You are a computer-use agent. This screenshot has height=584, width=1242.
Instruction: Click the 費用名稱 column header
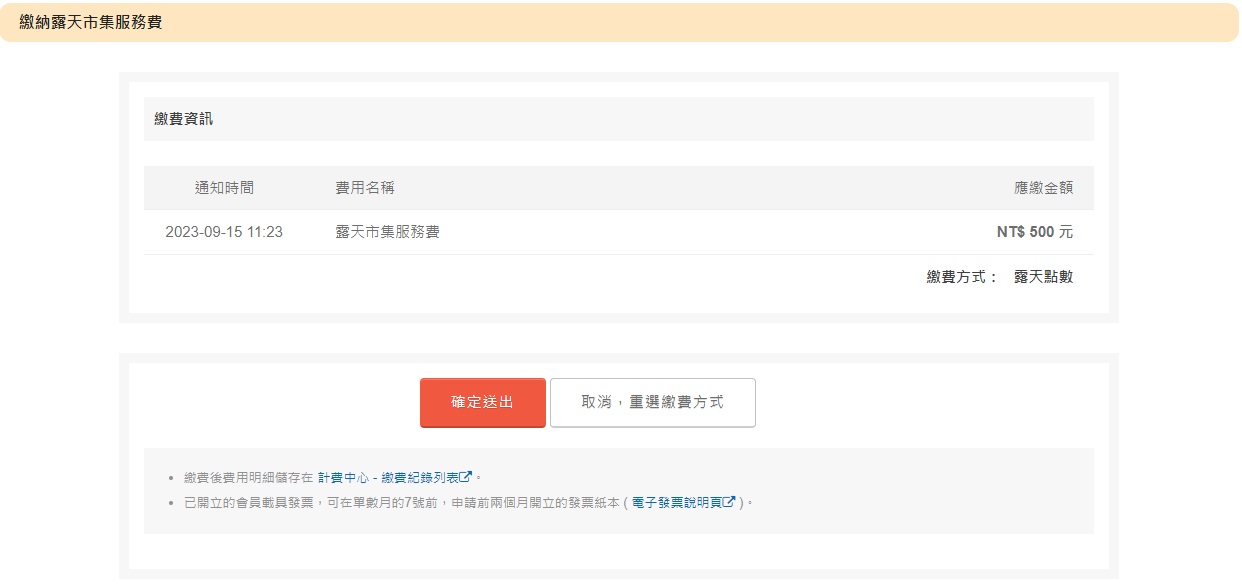coord(365,188)
